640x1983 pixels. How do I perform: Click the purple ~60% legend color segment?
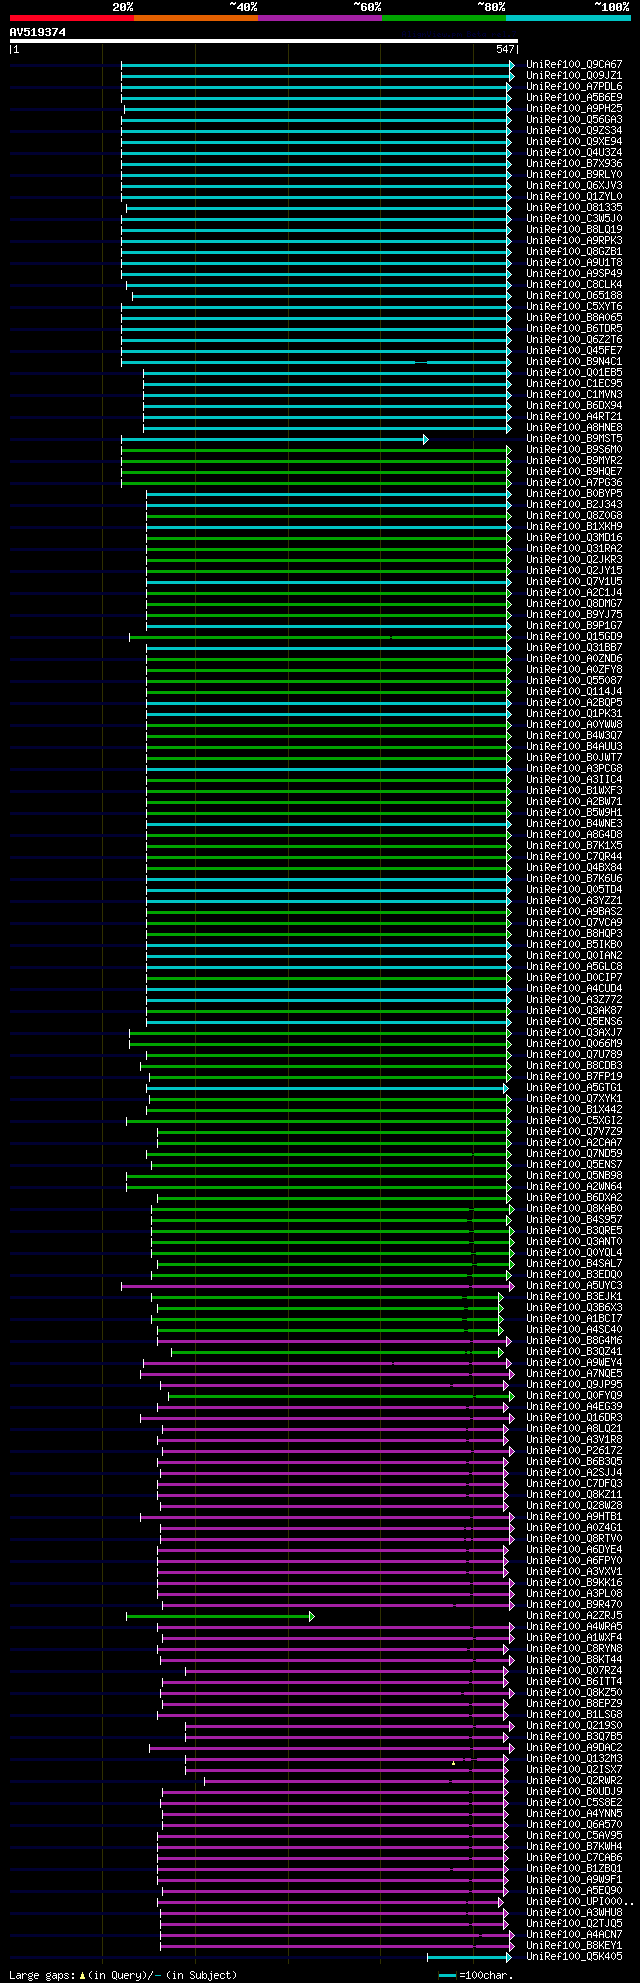(320, 17)
